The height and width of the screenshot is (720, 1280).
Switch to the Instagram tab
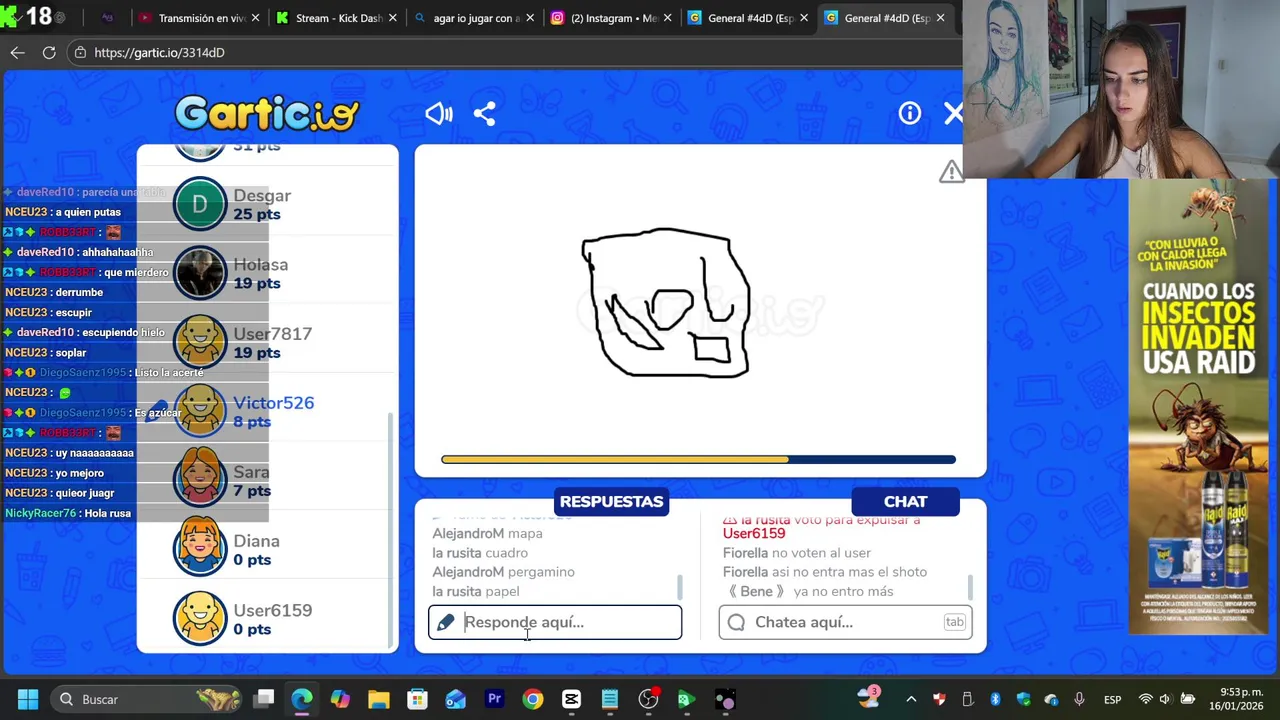click(x=610, y=18)
